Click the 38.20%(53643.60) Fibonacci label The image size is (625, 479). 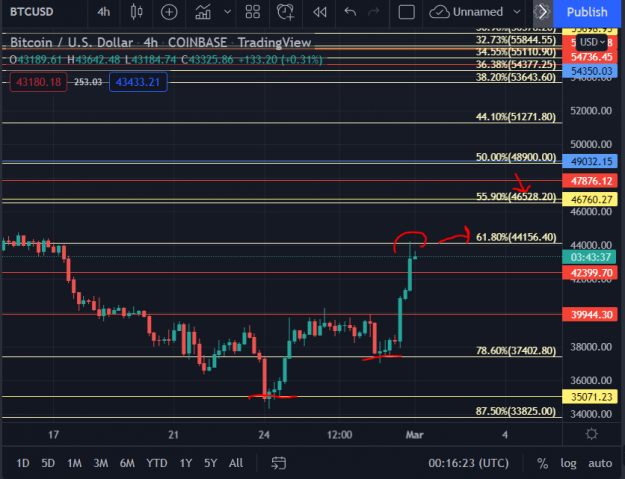tap(516, 77)
